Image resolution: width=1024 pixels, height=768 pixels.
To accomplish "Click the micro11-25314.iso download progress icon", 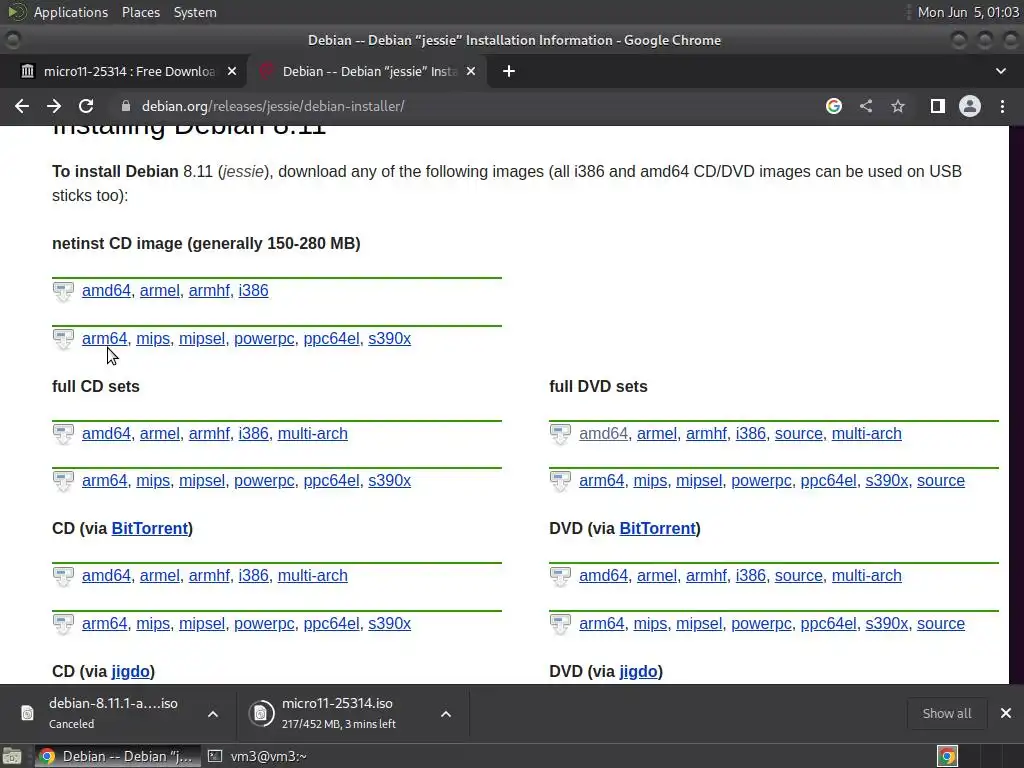I will (x=261, y=713).
